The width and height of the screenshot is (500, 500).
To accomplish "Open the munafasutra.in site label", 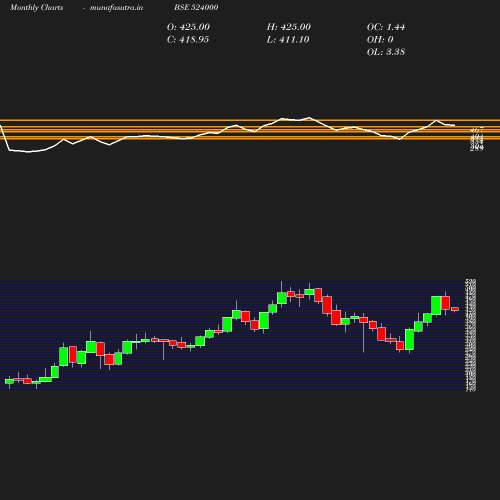I will click(116, 8).
